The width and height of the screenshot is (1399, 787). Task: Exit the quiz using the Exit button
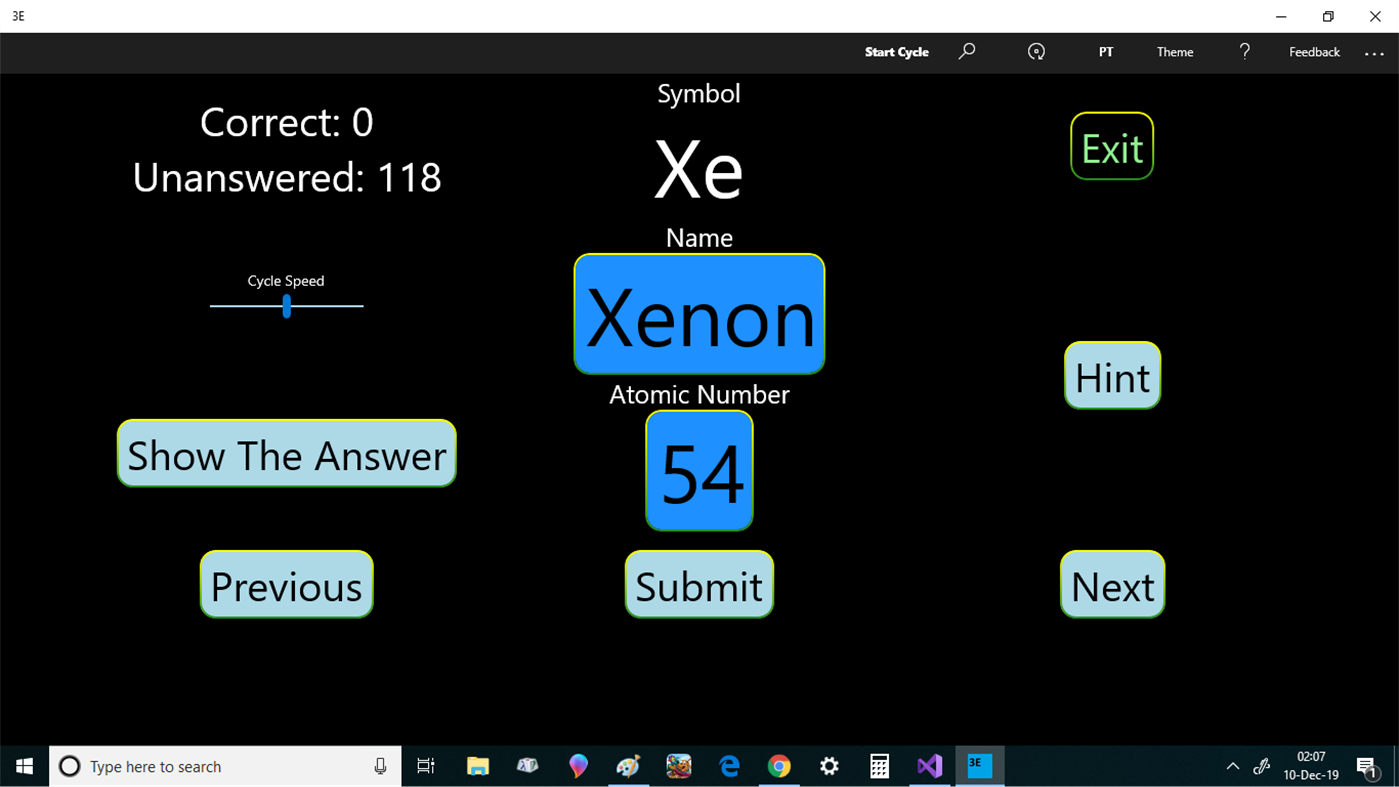coord(1112,146)
